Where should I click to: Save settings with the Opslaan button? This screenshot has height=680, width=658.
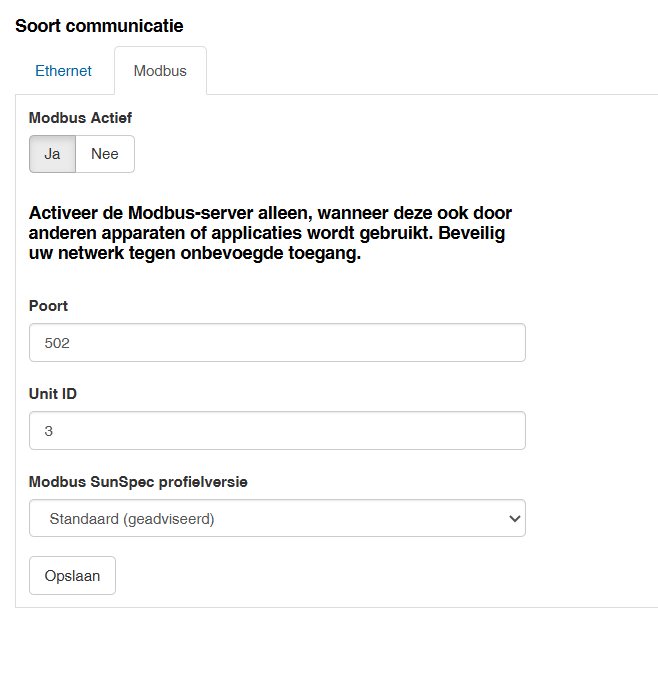click(x=72, y=576)
